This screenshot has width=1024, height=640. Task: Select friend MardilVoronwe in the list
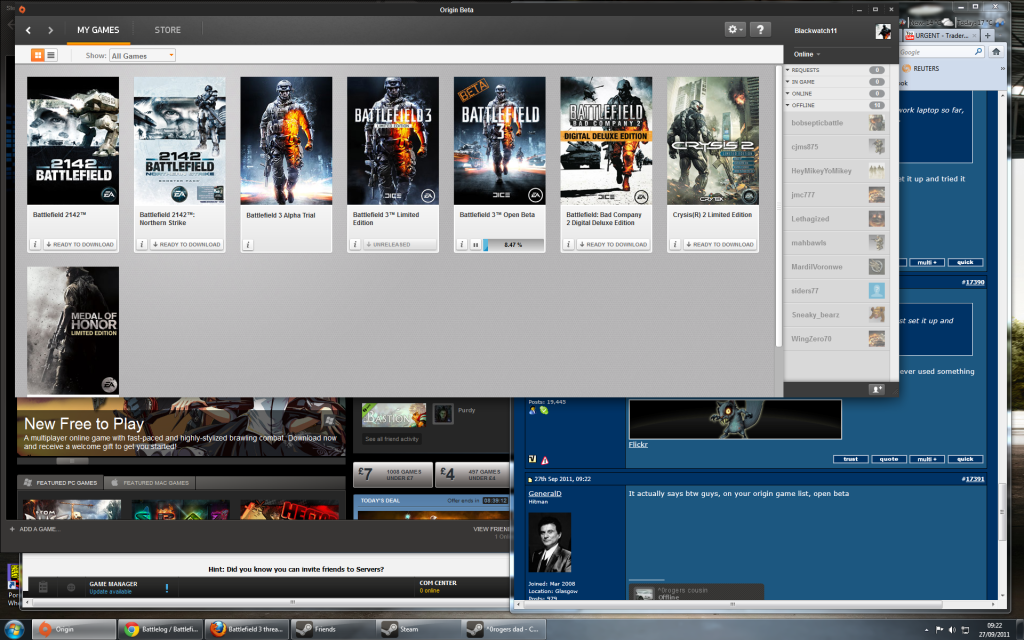(x=837, y=266)
